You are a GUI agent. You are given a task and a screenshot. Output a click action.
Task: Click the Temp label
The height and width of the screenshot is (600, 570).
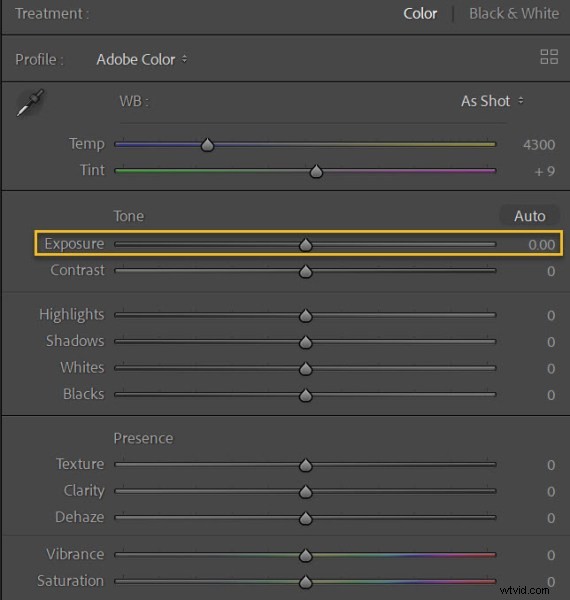pos(87,144)
